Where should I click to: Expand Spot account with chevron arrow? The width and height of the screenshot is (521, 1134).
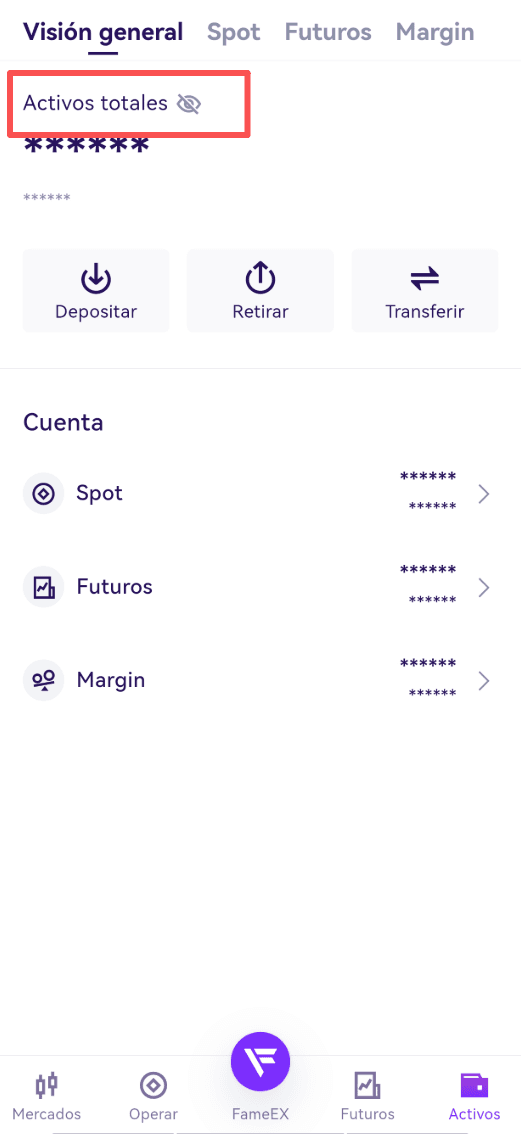tap(484, 494)
